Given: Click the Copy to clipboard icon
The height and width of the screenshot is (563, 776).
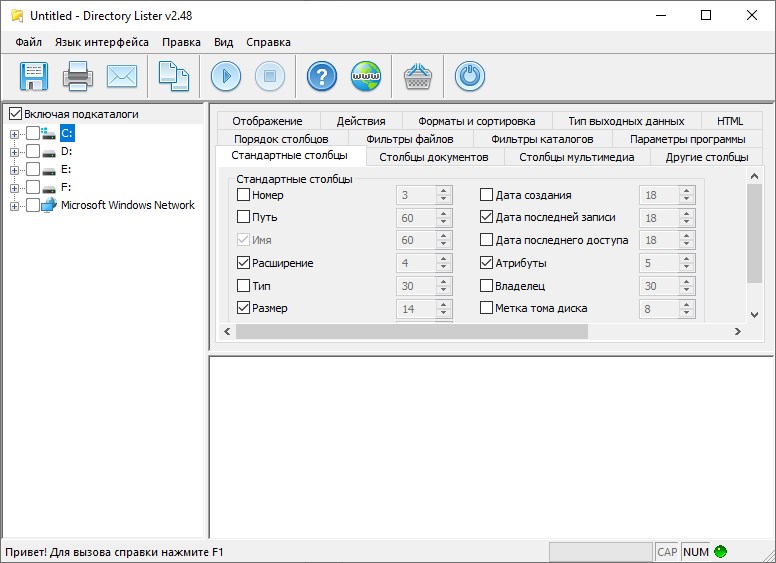Looking at the screenshot, I should pos(174,76).
